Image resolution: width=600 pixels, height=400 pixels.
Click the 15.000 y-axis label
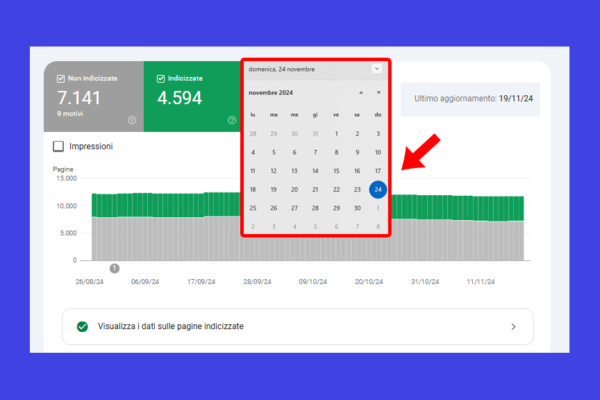coord(67,178)
